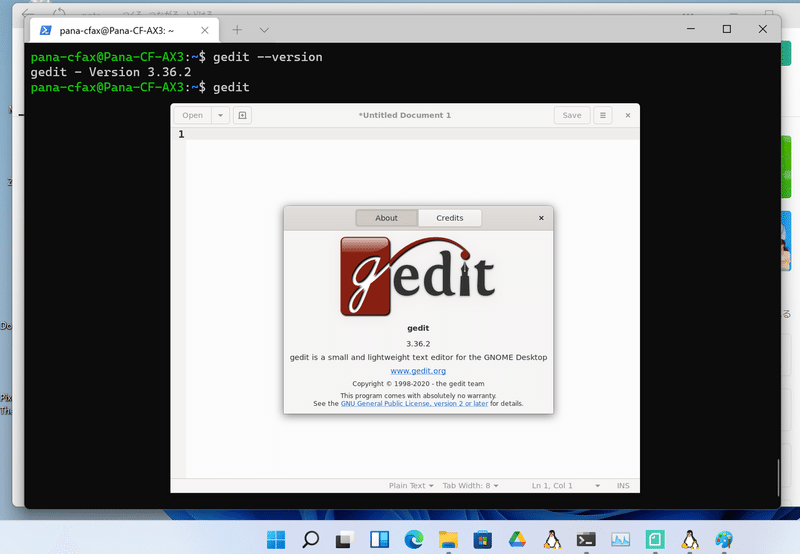Screen dimensions: 800x554
Task: Click line number 1 in gedit gutter
Action: [181, 134]
